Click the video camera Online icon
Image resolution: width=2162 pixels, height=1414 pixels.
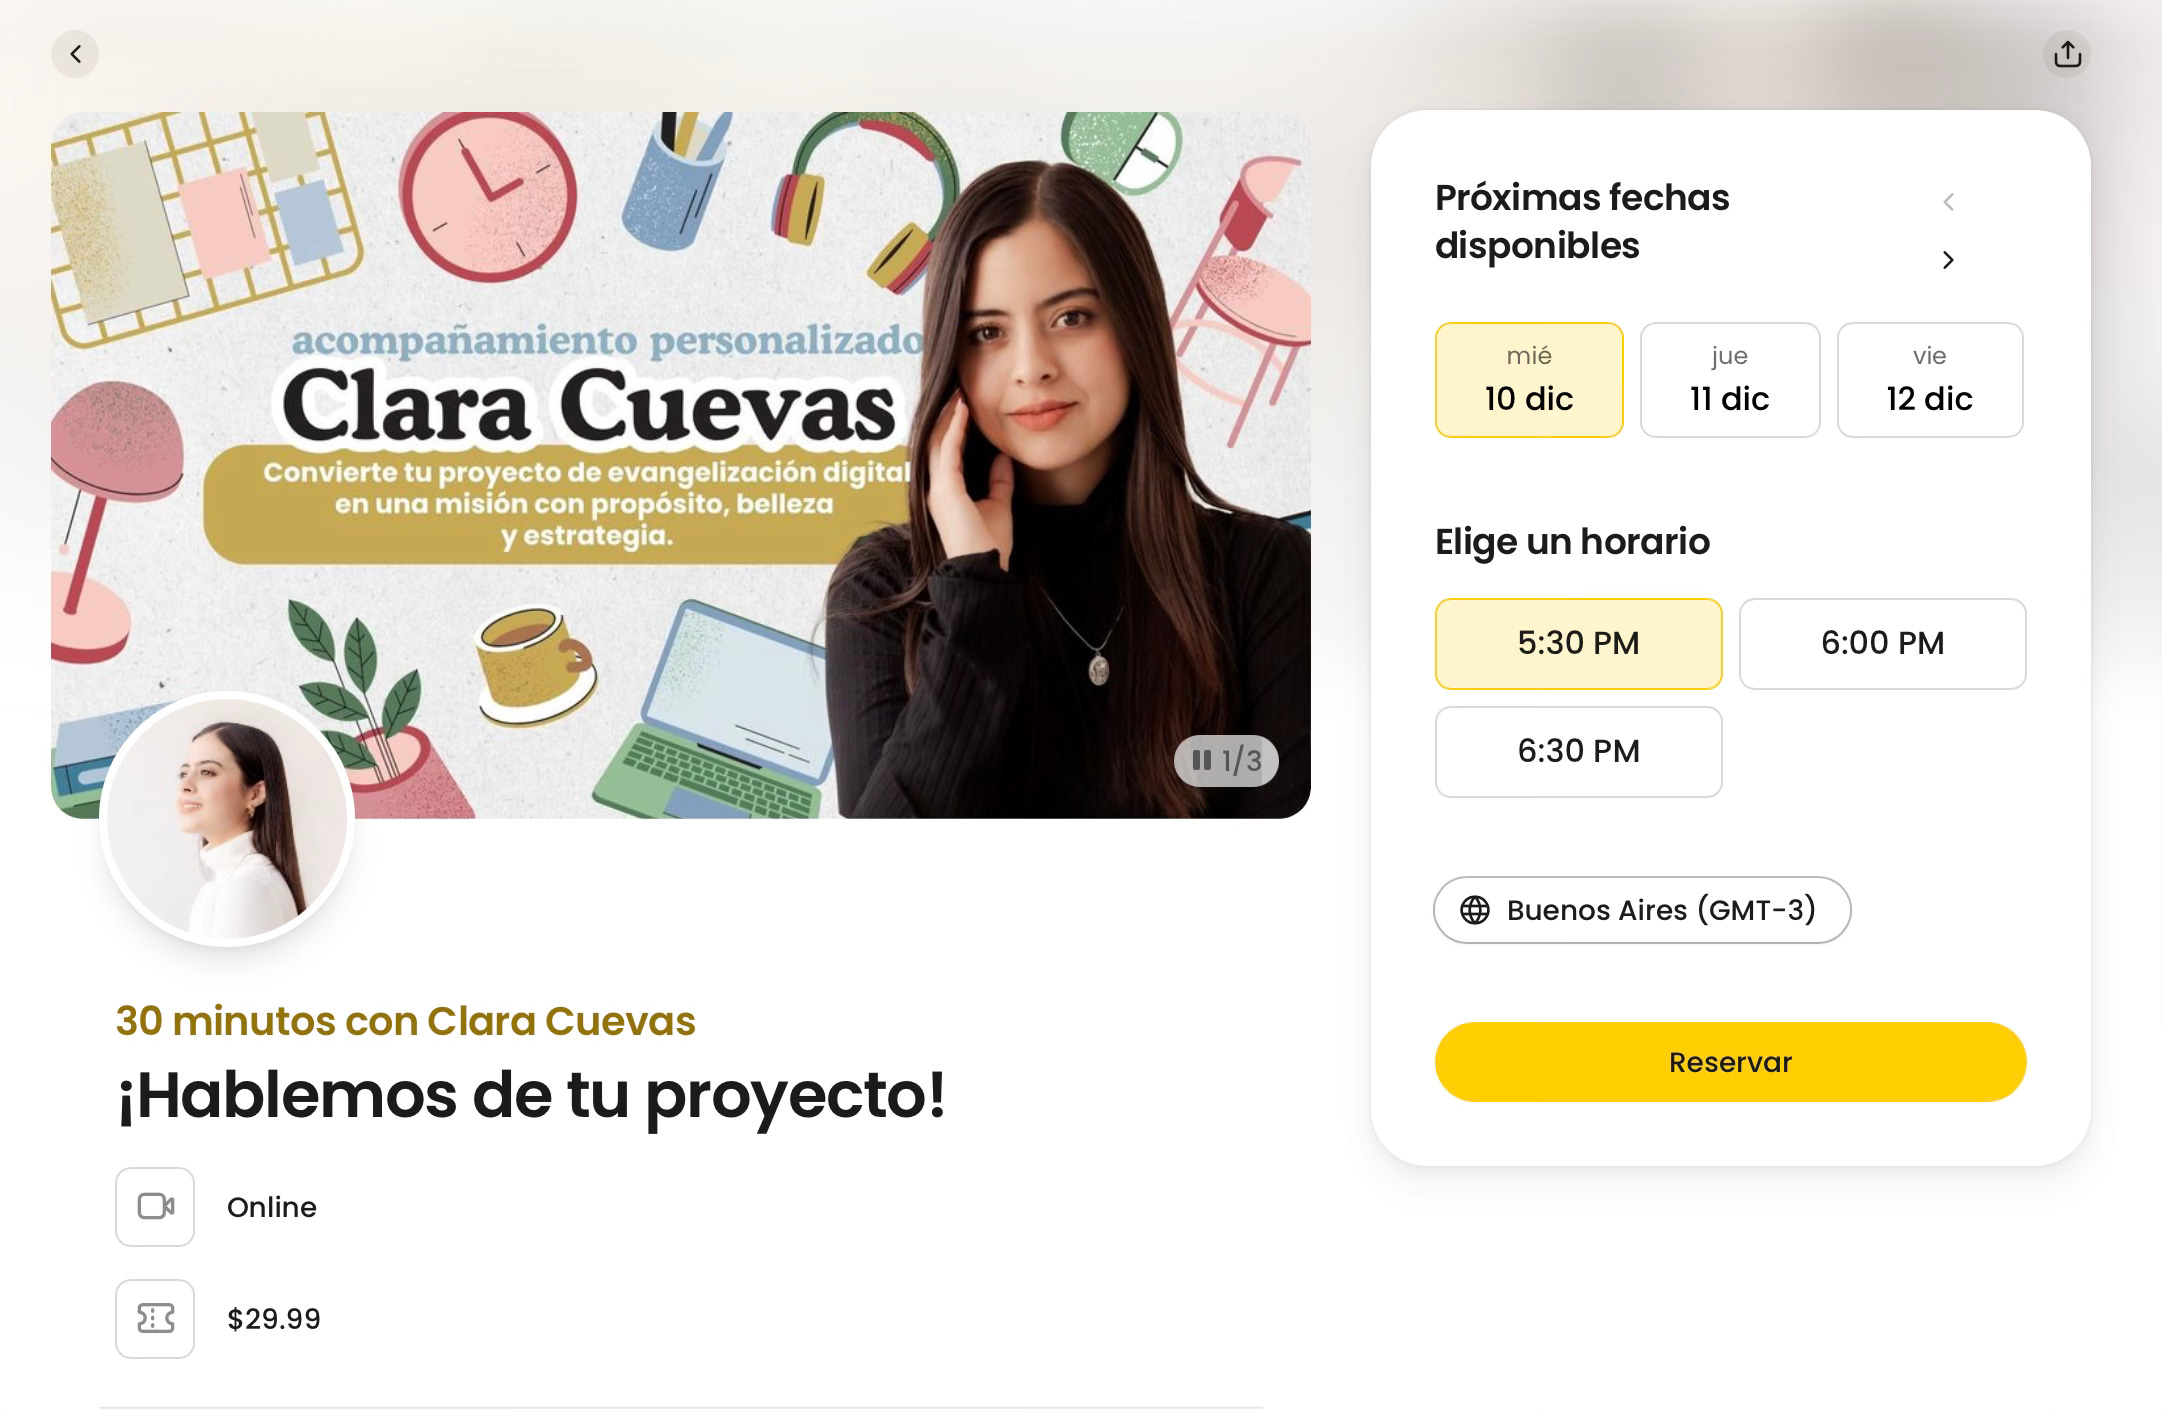[x=155, y=1207]
